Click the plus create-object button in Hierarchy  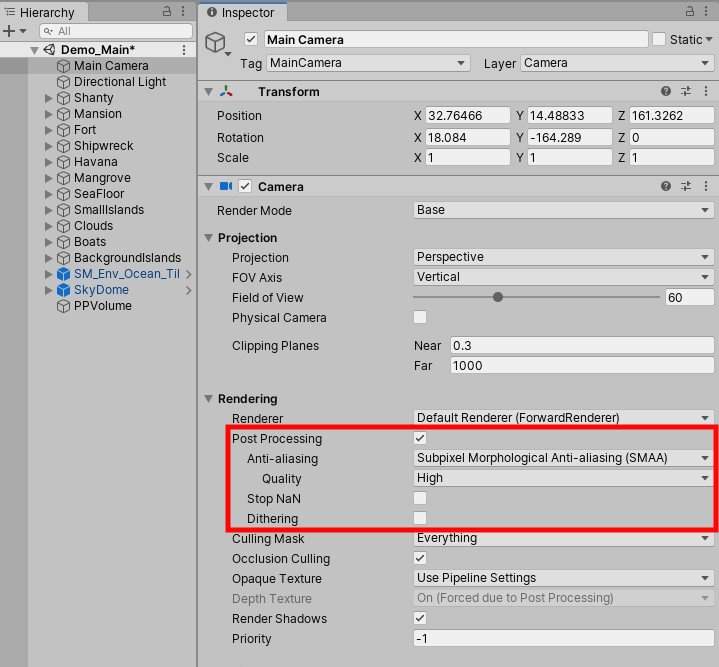9,31
